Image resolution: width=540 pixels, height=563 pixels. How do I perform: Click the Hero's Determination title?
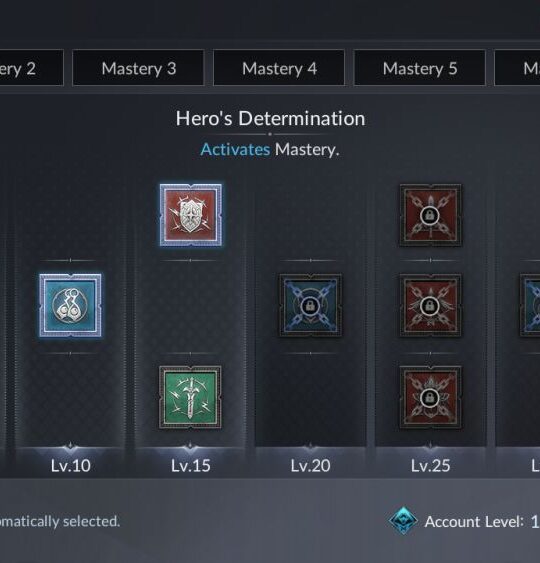coord(270,118)
